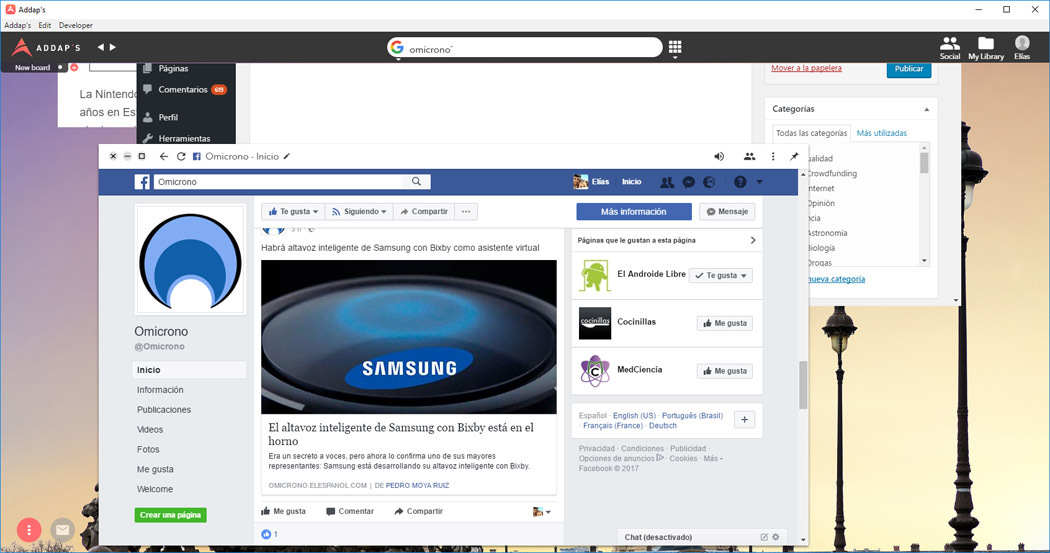
Task: Open the more options ellipsis on page toolbar
Action: pyautogui.click(x=466, y=212)
